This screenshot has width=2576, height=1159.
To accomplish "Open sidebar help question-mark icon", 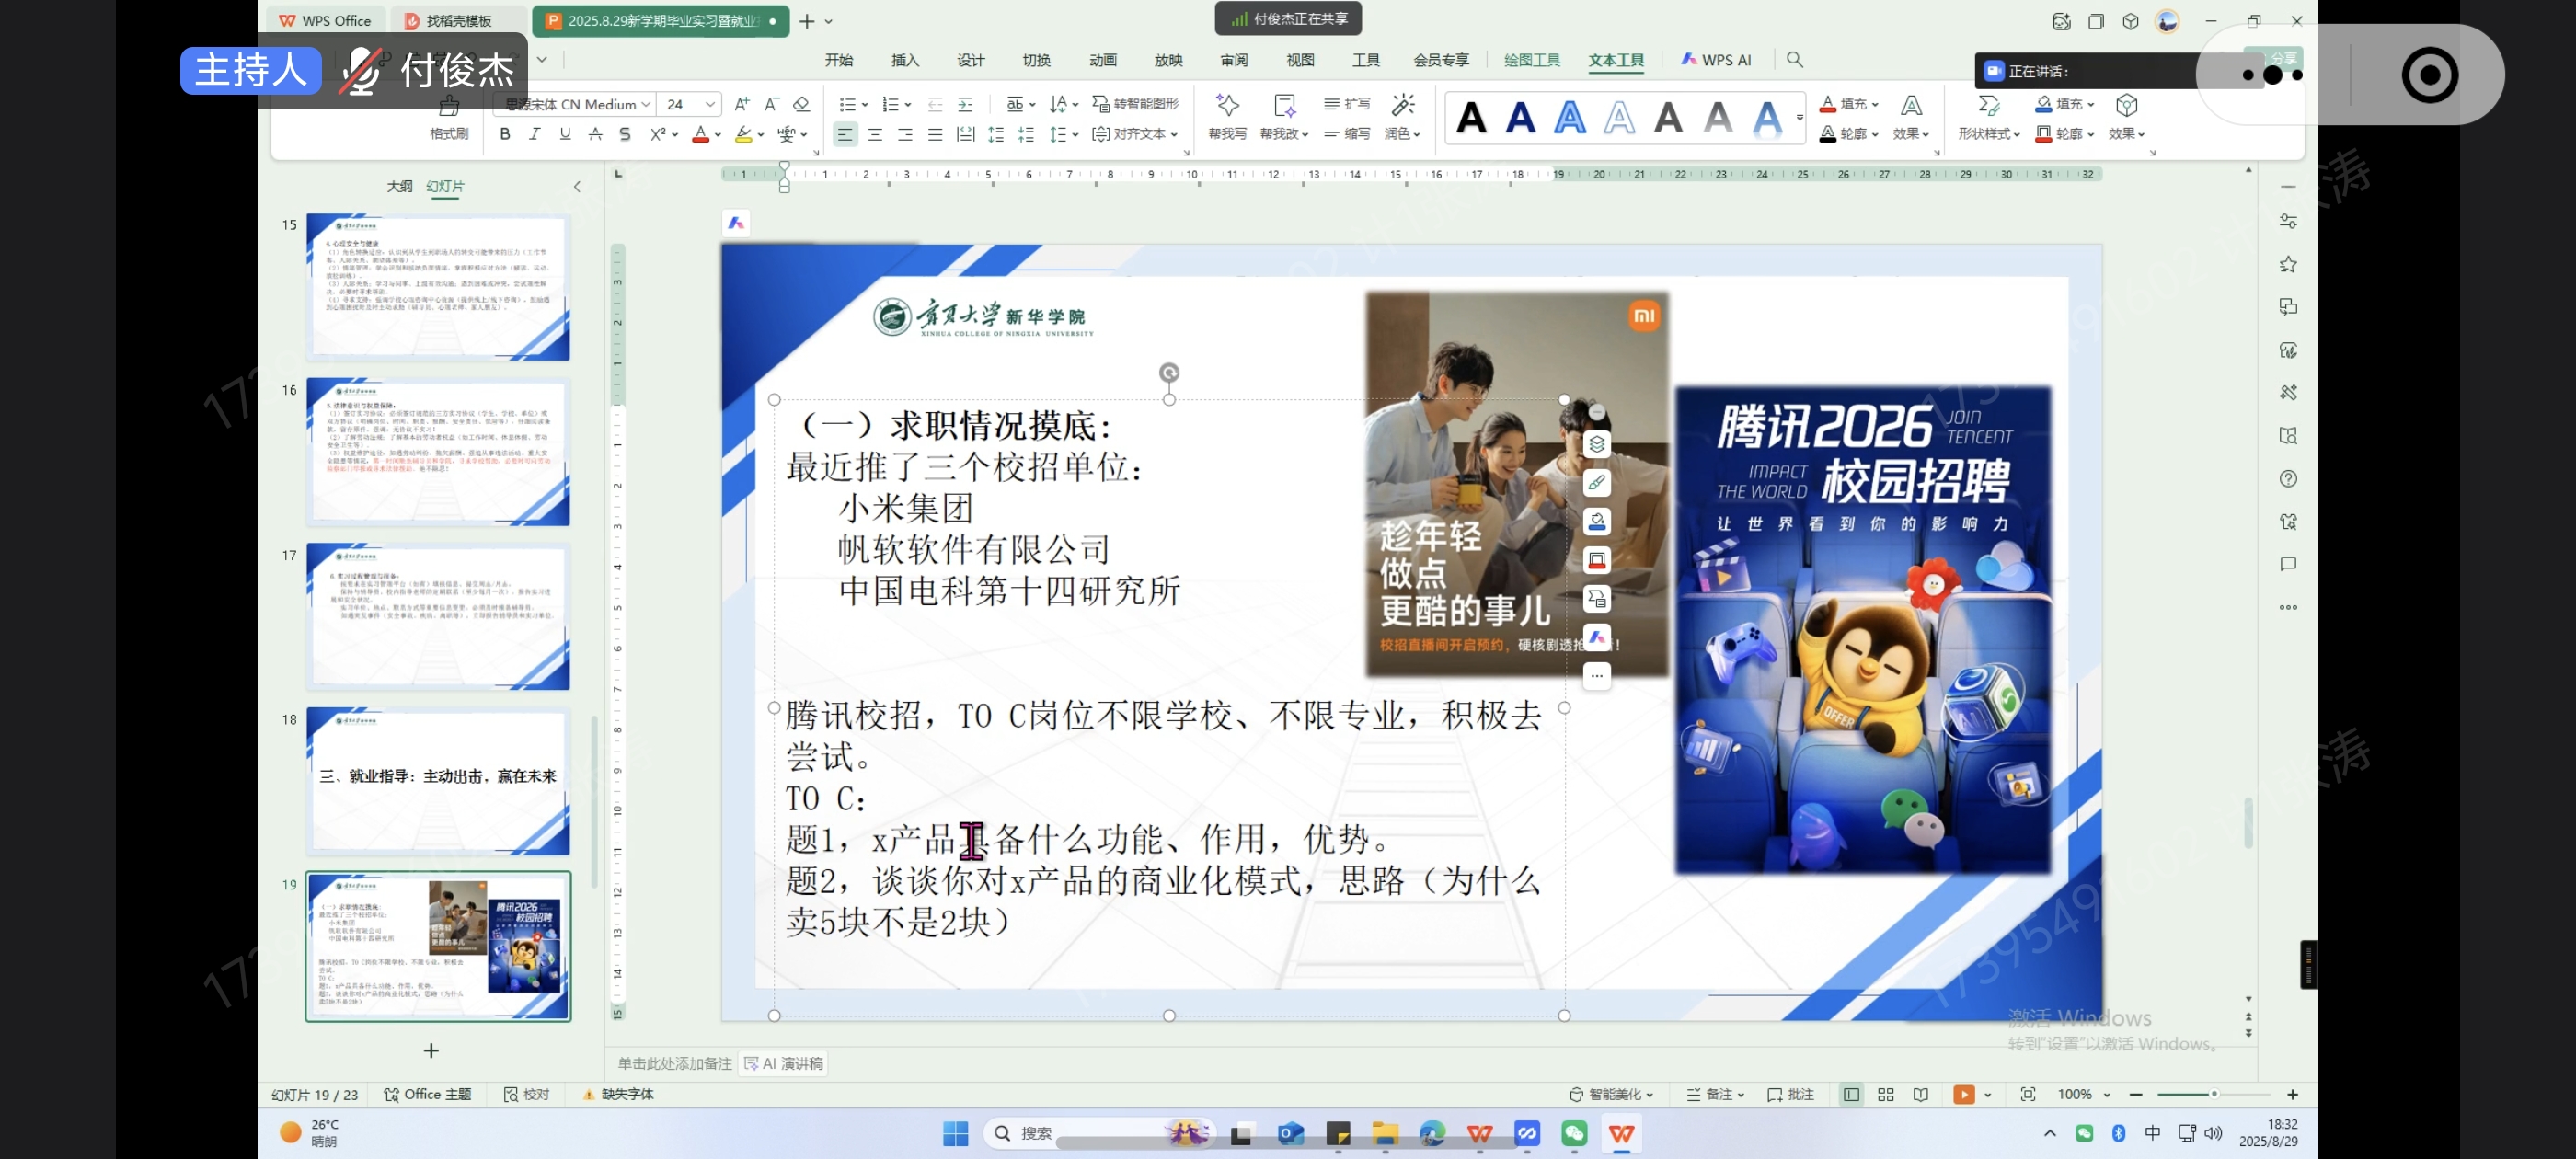I will click(x=2288, y=479).
